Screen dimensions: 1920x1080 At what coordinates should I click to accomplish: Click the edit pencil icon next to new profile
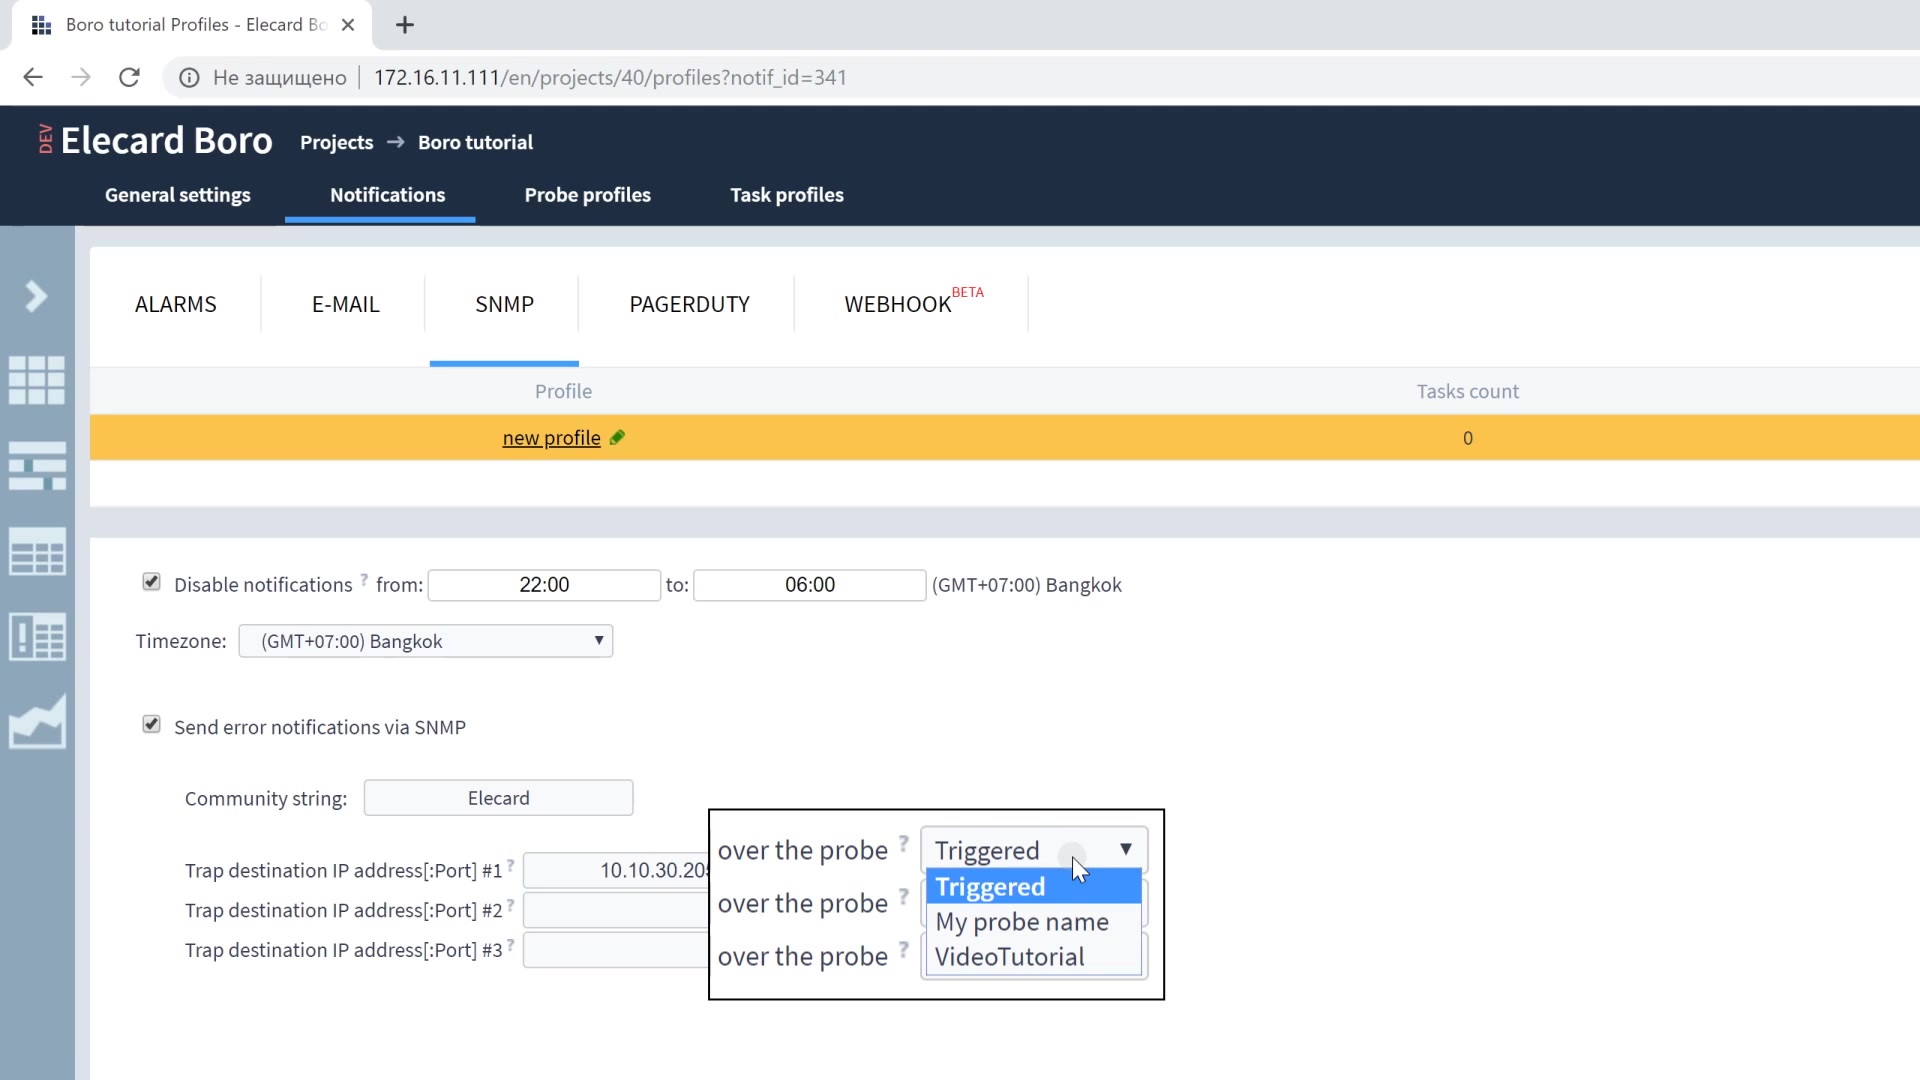click(x=617, y=436)
